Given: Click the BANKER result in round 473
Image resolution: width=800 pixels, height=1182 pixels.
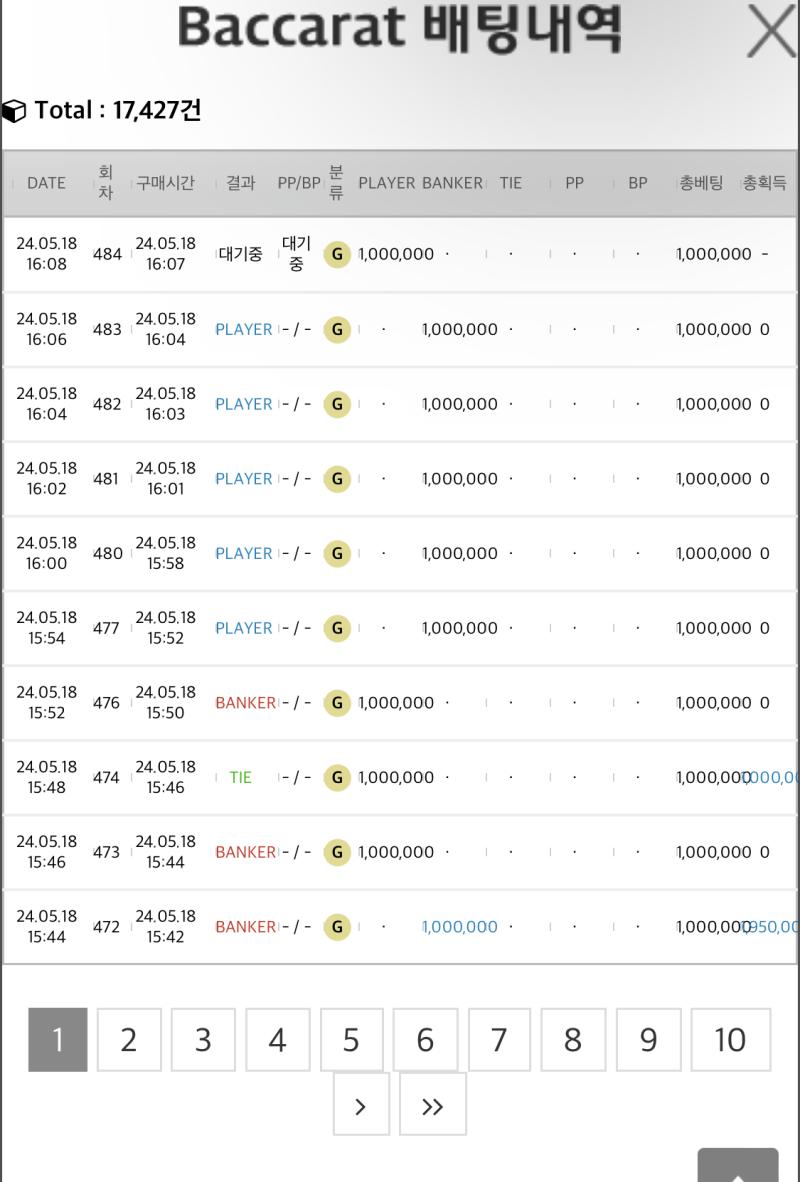Looking at the screenshot, I should (246, 852).
